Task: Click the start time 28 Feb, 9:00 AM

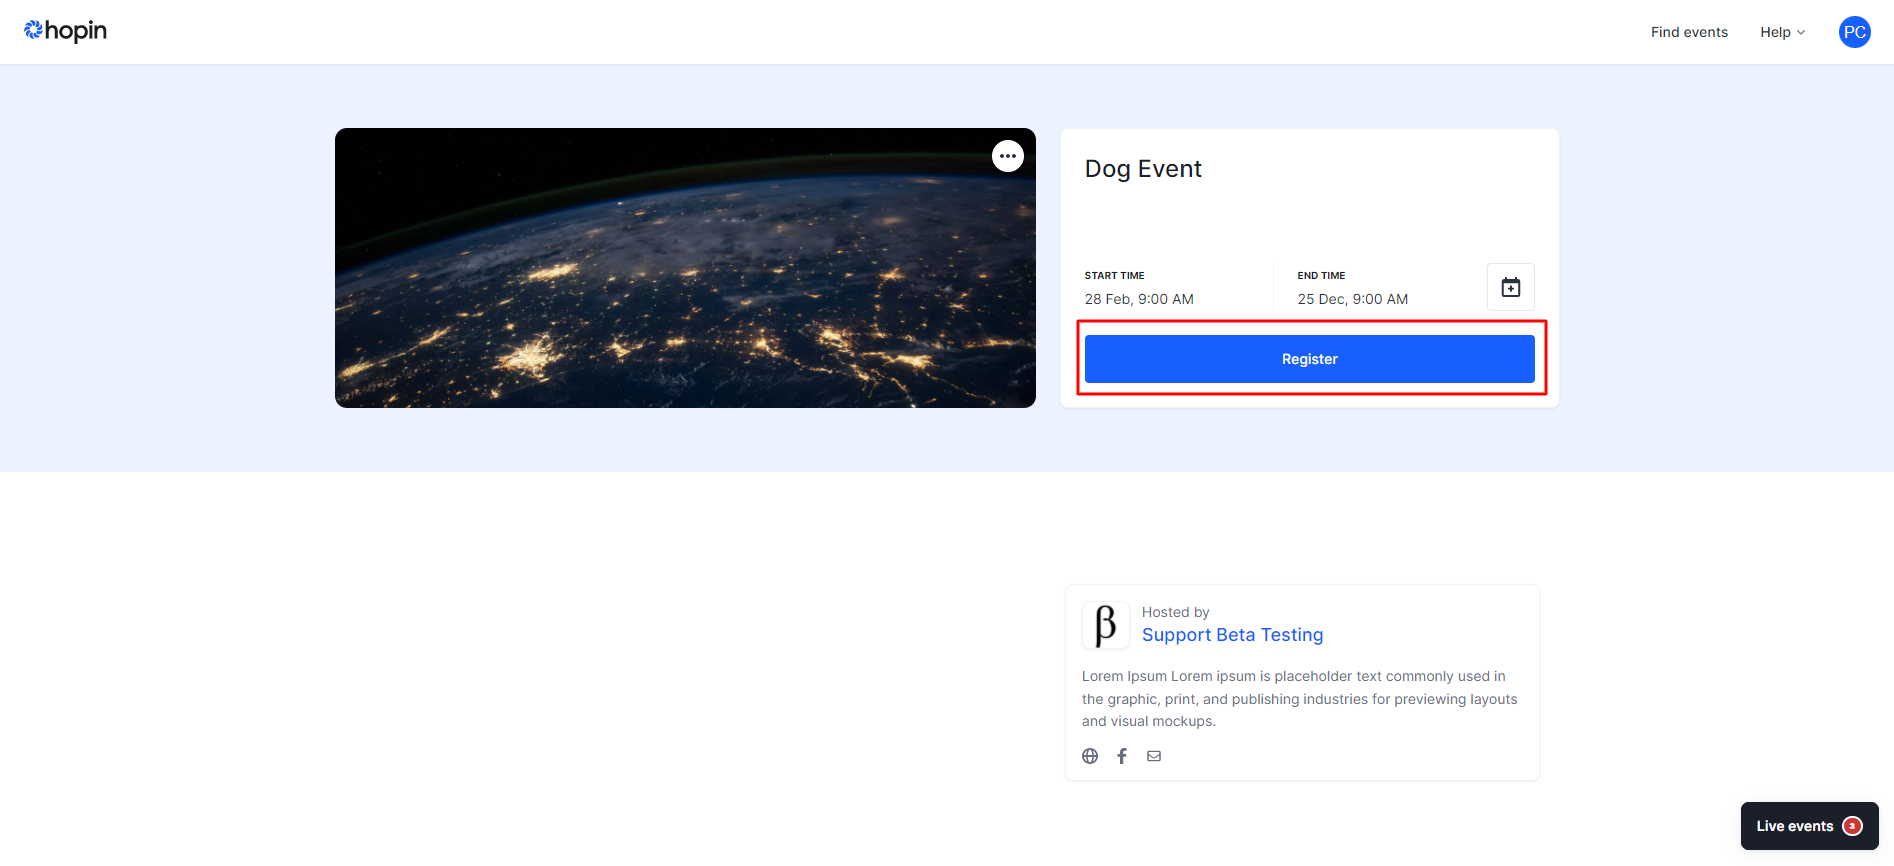Action: (x=1139, y=299)
